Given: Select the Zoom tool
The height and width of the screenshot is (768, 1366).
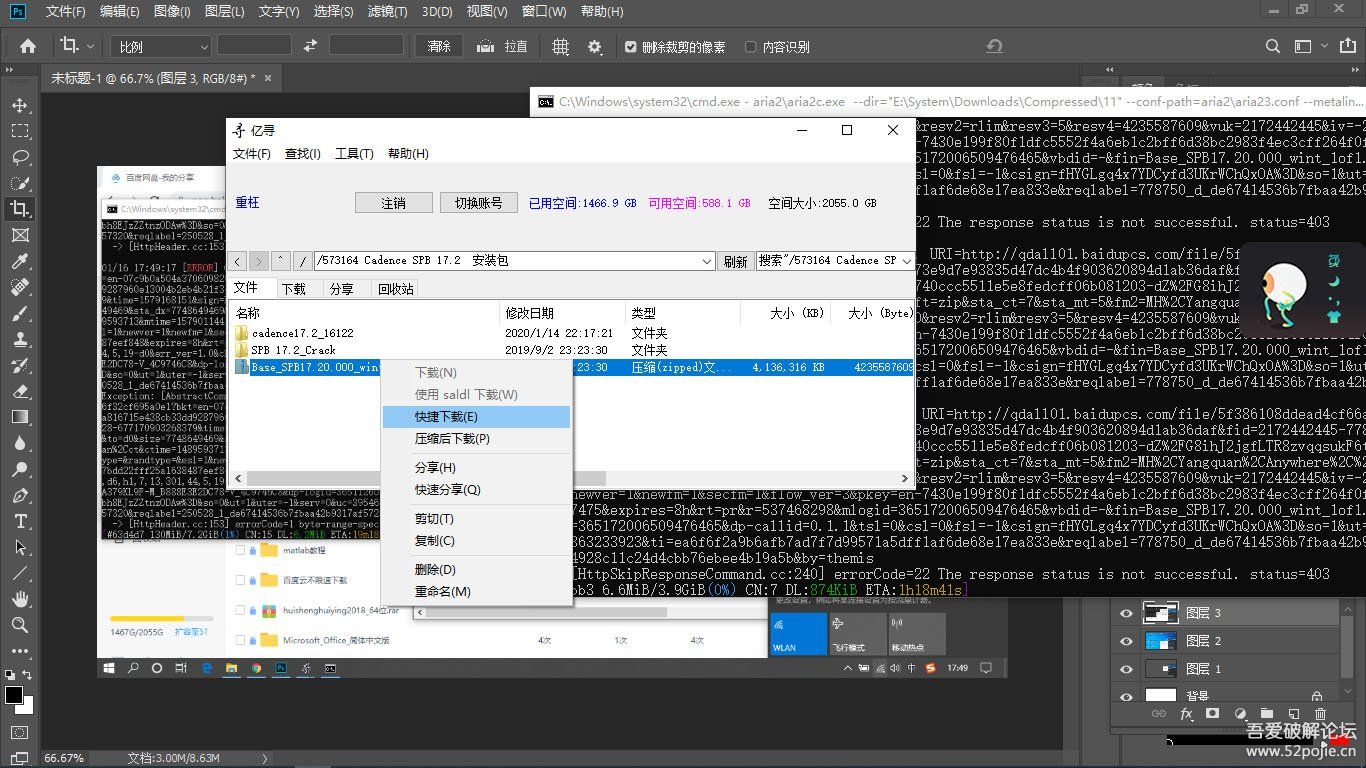Looking at the screenshot, I should pos(20,625).
